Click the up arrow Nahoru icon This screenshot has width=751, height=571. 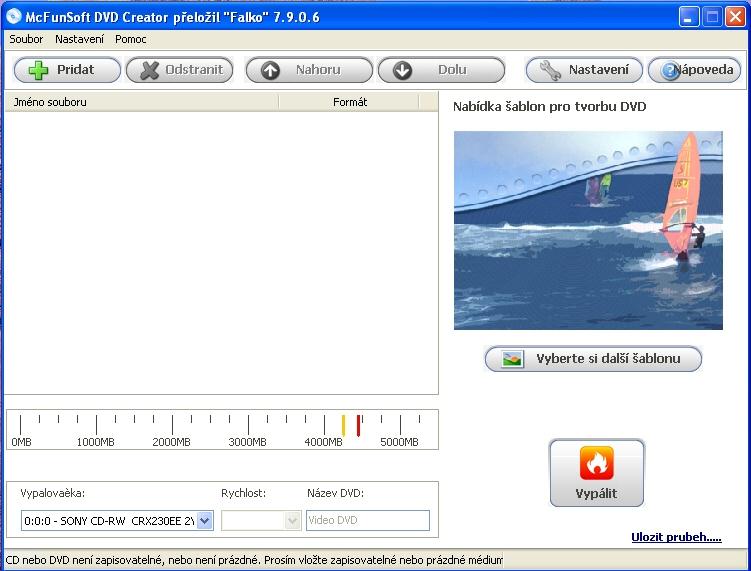pos(270,70)
